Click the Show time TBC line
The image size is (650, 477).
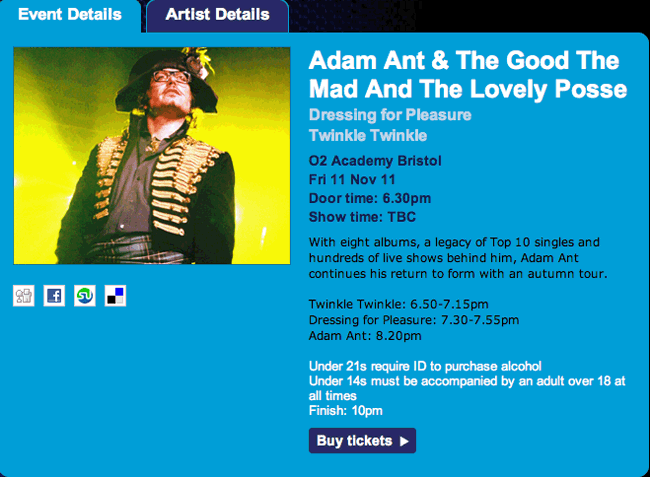[362, 217]
